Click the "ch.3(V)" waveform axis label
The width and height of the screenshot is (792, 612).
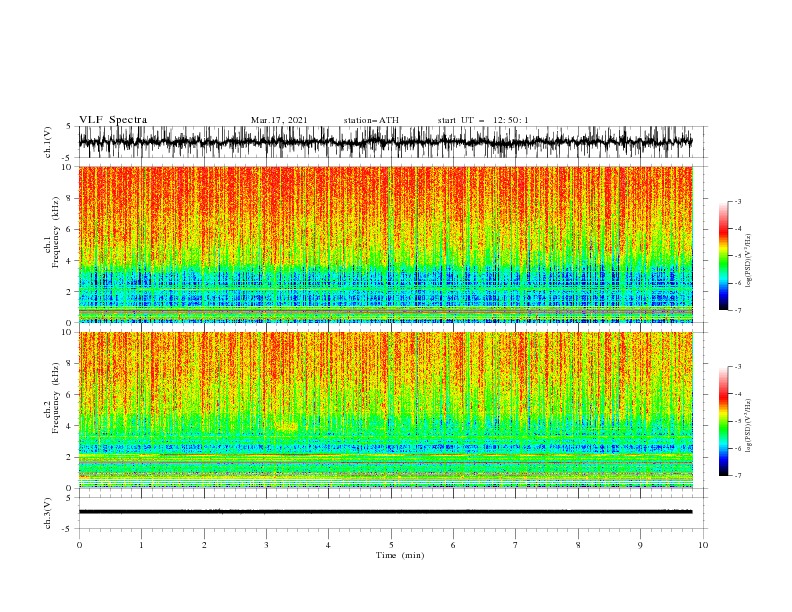coord(48,513)
